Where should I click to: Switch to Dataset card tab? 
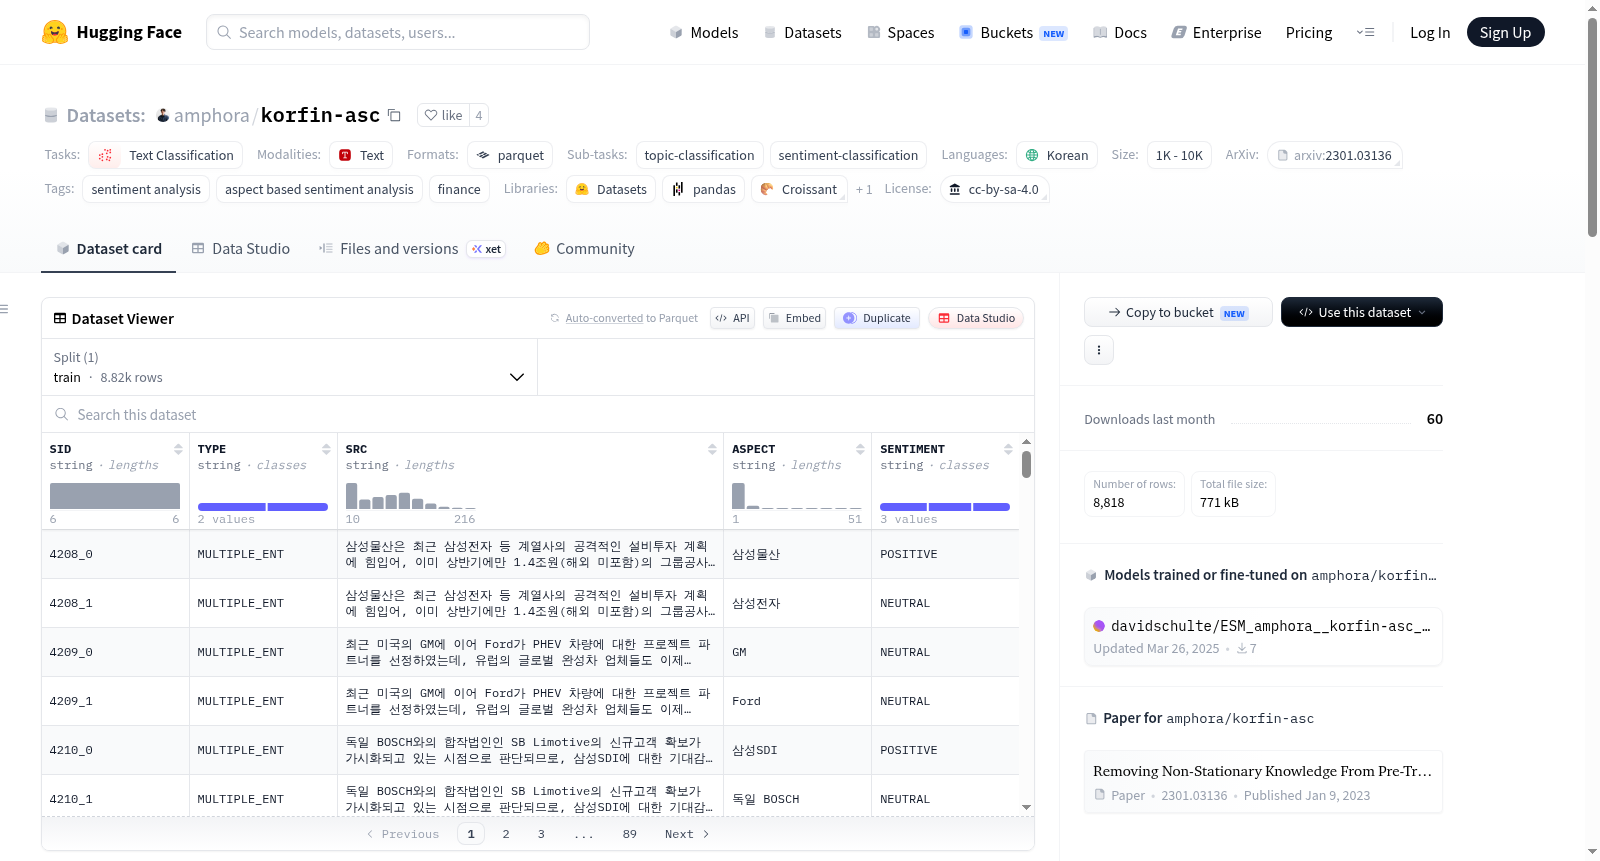109,248
